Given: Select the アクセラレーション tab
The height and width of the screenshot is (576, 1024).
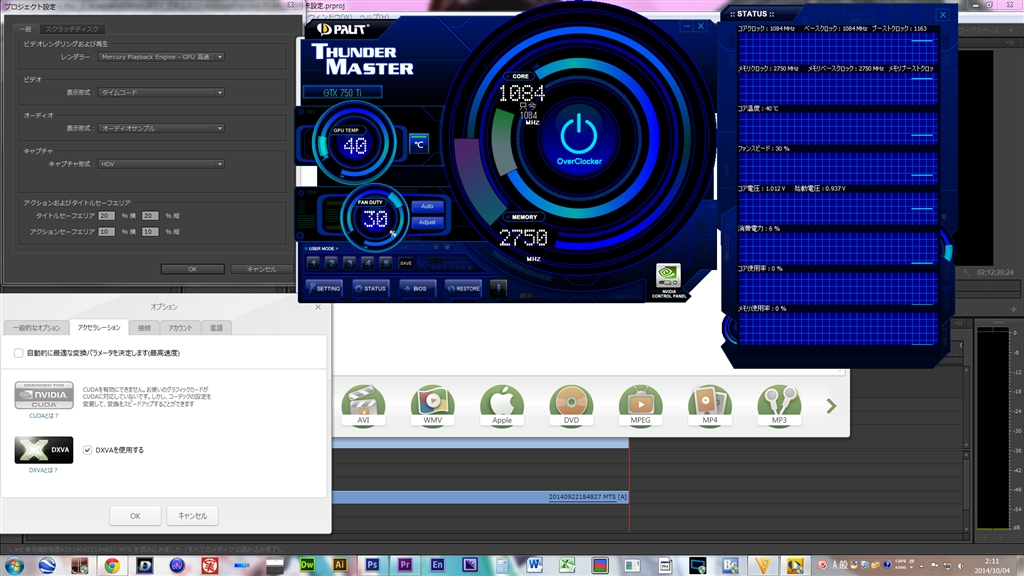Looking at the screenshot, I should (99, 327).
